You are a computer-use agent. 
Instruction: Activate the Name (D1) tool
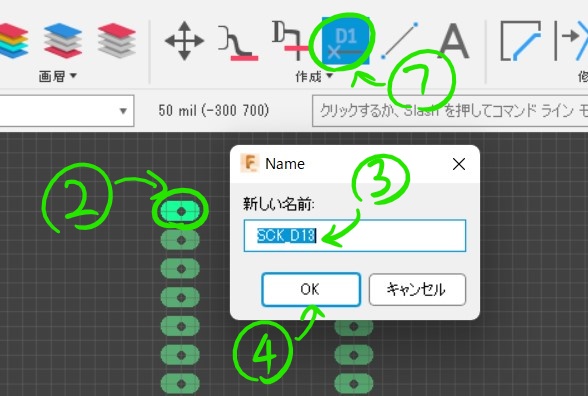[x=346, y=41]
